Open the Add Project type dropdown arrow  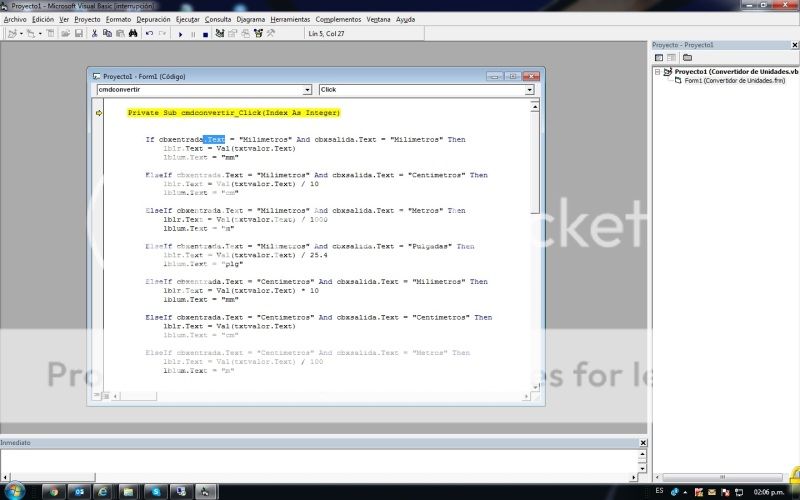(x=21, y=34)
